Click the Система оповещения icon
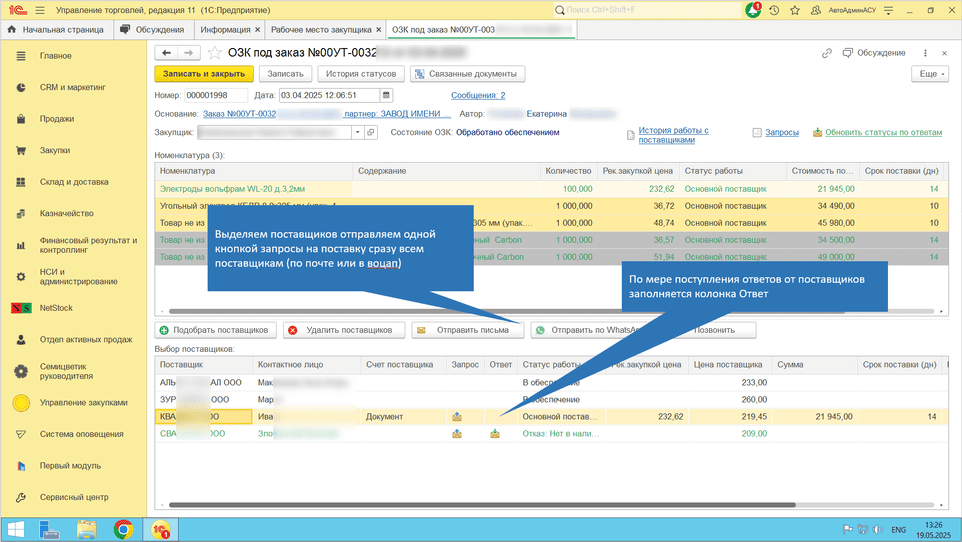The image size is (962, 542). click(x=21, y=434)
